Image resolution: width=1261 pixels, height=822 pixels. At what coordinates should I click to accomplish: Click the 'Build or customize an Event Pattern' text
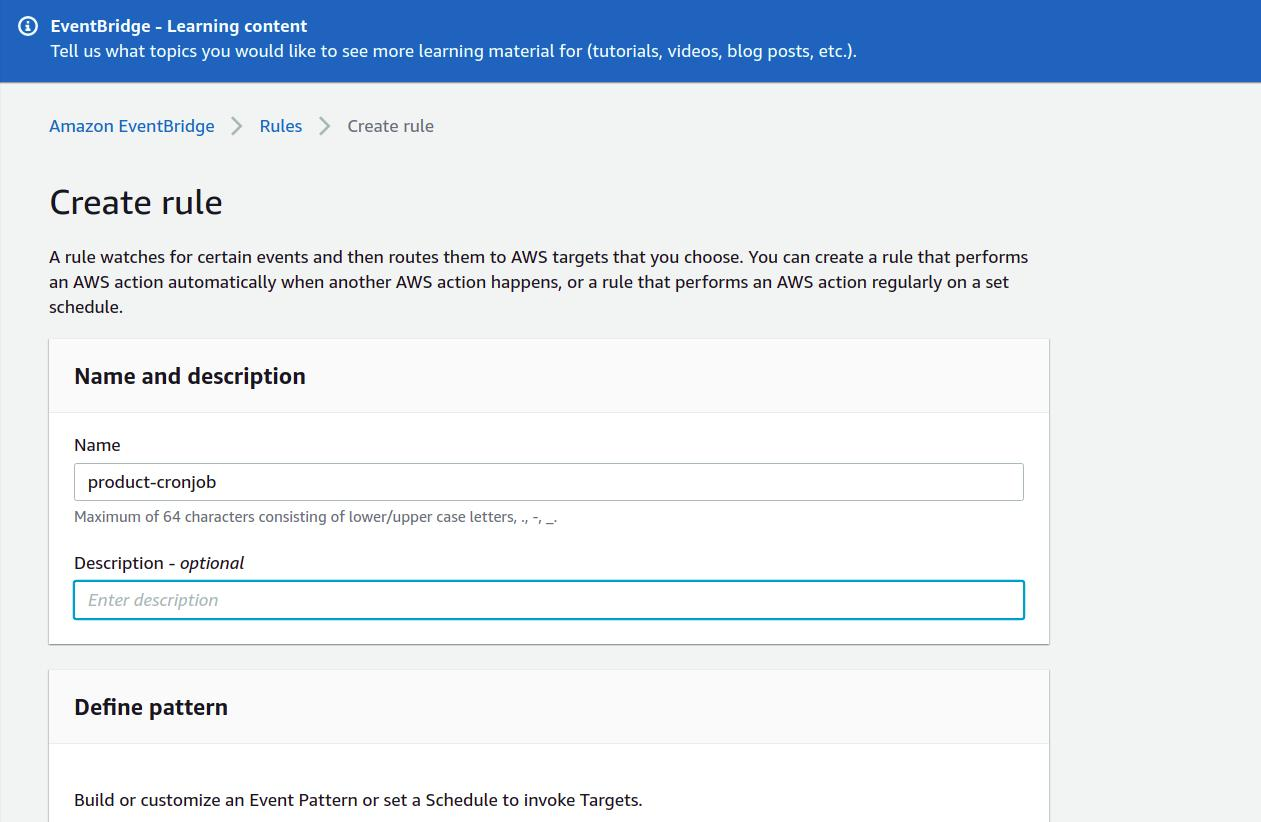coord(358,800)
